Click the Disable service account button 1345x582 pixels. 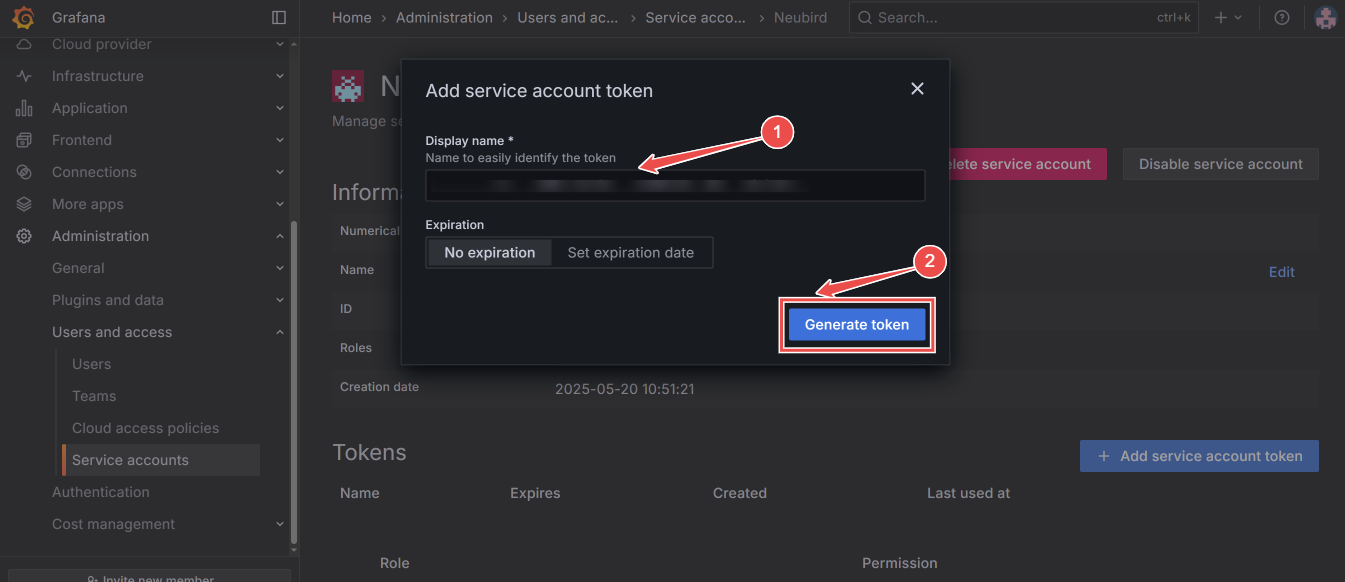[1220, 163]
